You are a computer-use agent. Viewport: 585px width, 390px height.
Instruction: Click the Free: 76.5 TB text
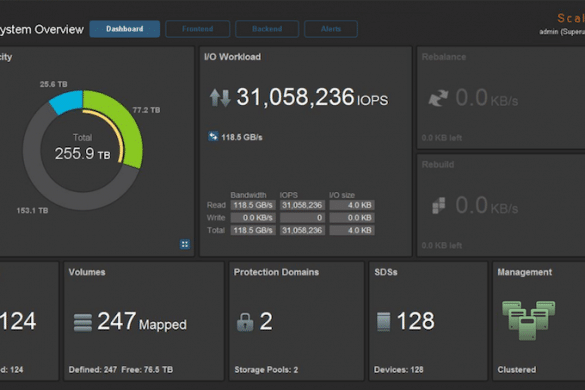point(147,370)
